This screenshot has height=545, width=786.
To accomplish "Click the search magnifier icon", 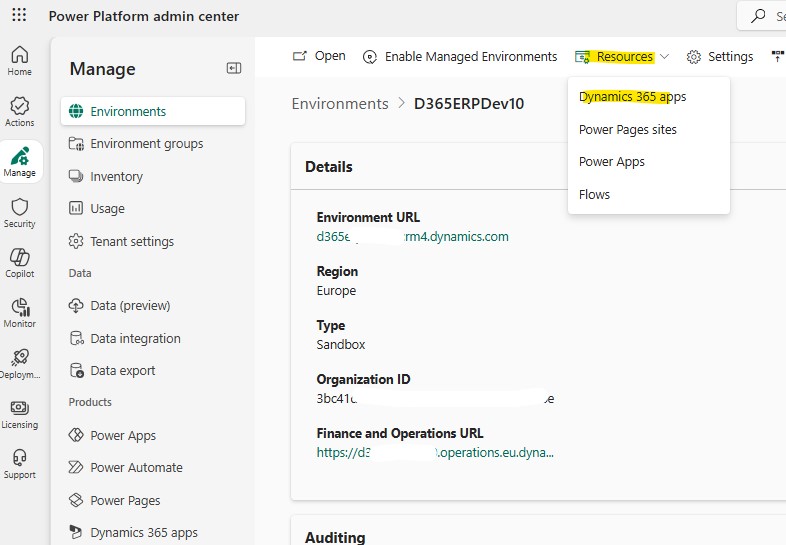I will point(758,16).
